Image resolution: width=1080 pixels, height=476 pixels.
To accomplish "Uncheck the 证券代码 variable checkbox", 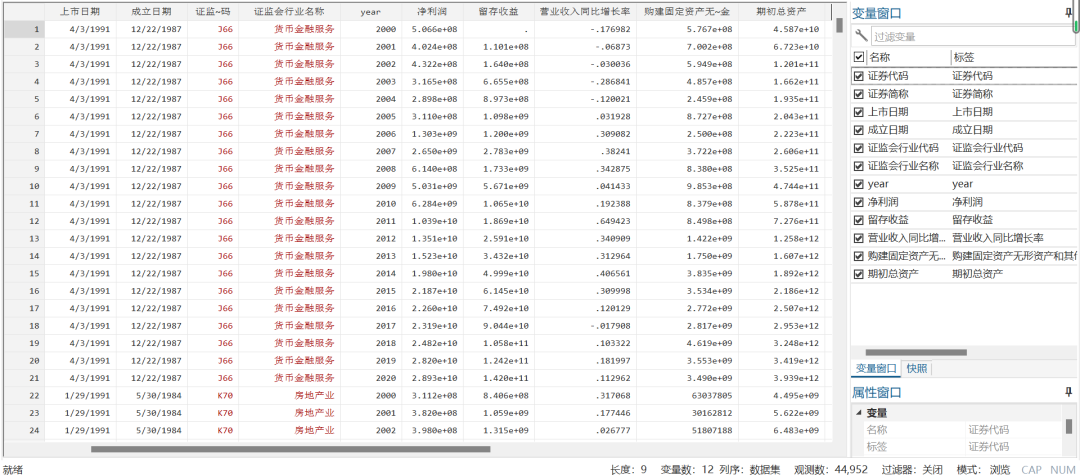I will [858, 76].
